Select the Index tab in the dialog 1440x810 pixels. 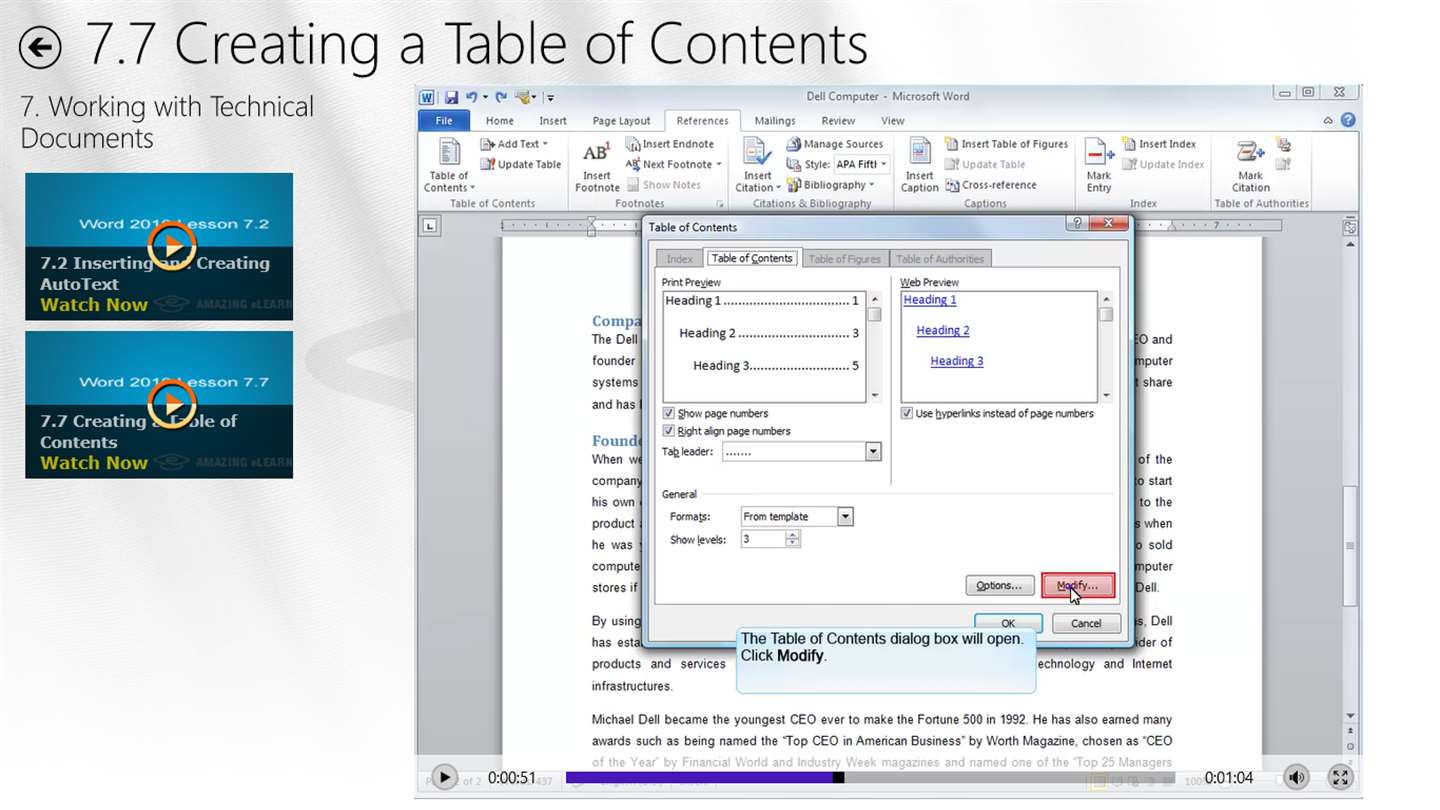point(680,259)
